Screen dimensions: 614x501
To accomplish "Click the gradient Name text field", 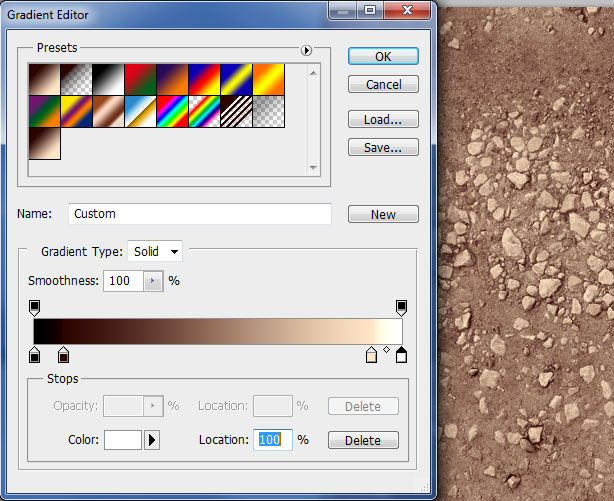I will [200, 214].
